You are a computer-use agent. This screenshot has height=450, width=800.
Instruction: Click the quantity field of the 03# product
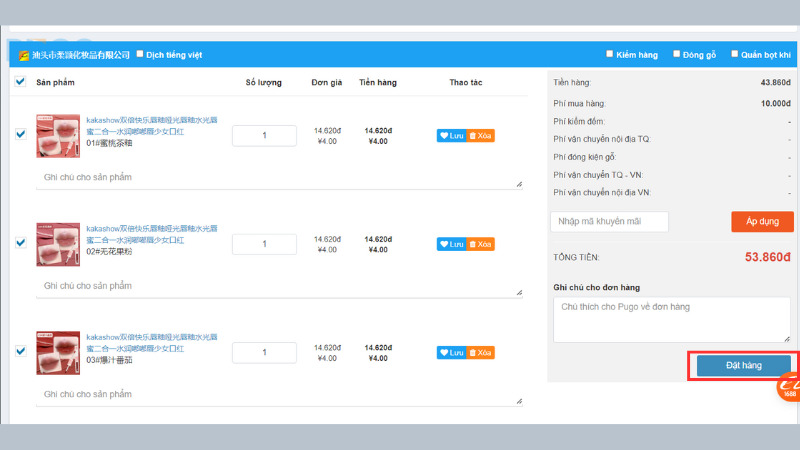tap(264, 353)
